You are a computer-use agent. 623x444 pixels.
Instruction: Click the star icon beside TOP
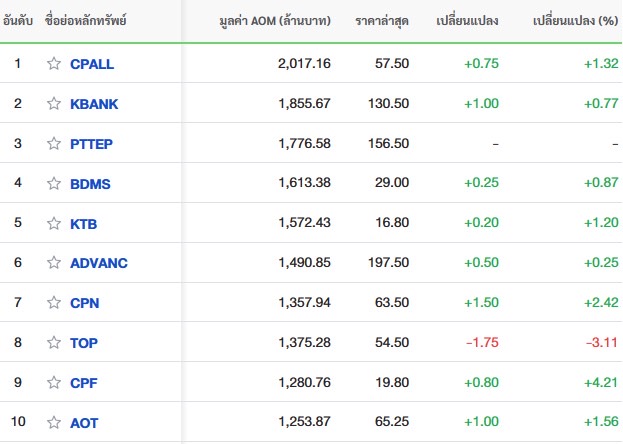(x=54, y=343)
